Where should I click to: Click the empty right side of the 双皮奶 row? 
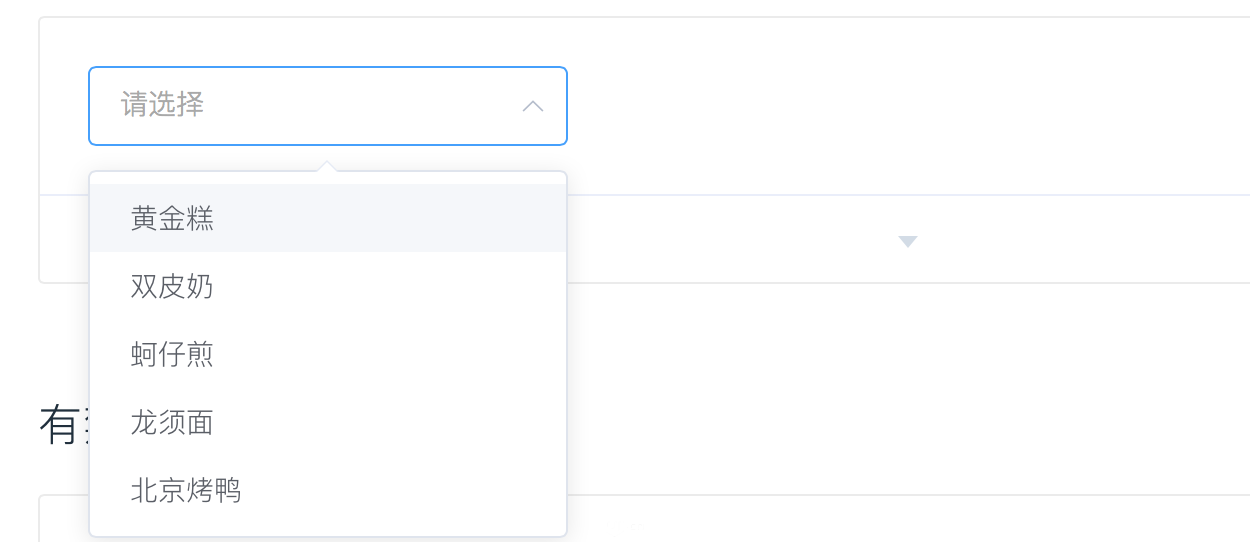point(400,286)
